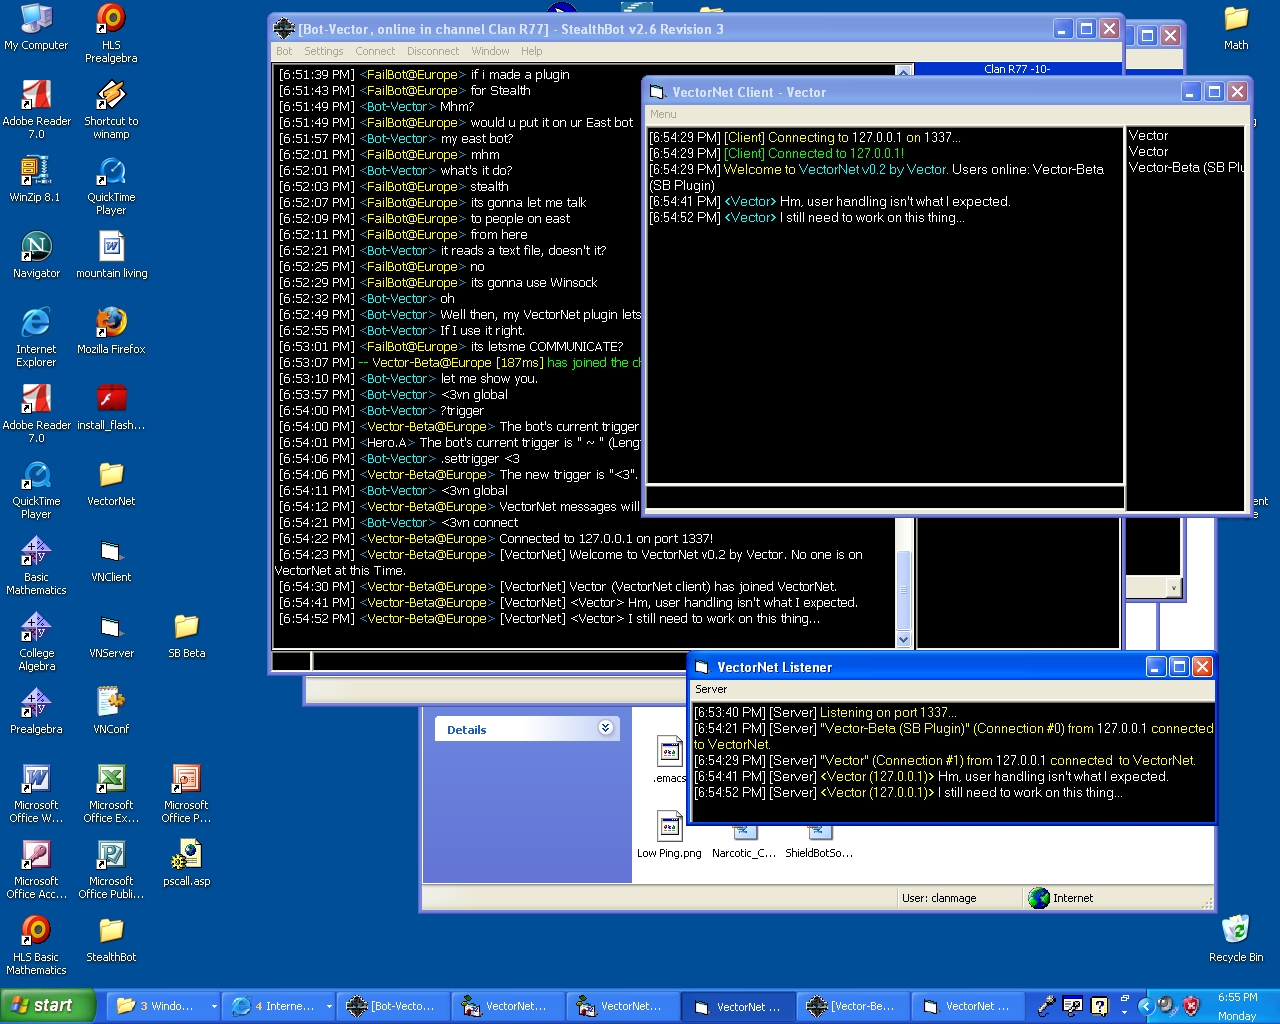Launch Microsoft Office PowerPoint shortcut

186,793
